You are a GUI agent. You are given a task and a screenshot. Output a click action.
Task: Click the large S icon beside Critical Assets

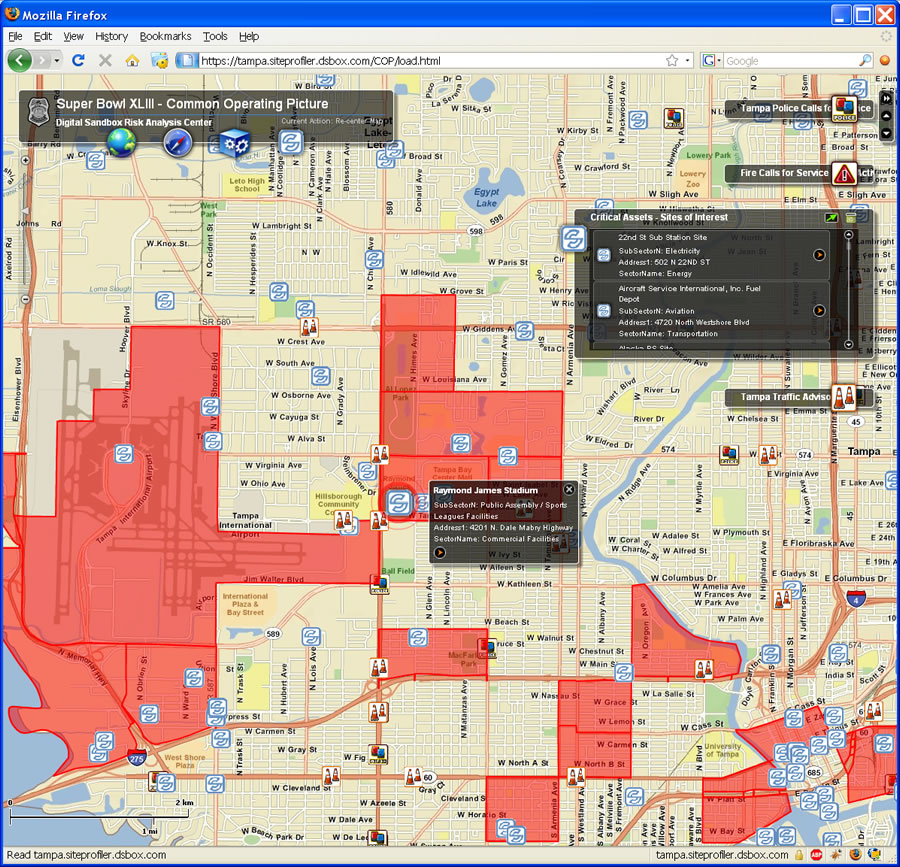573,238
